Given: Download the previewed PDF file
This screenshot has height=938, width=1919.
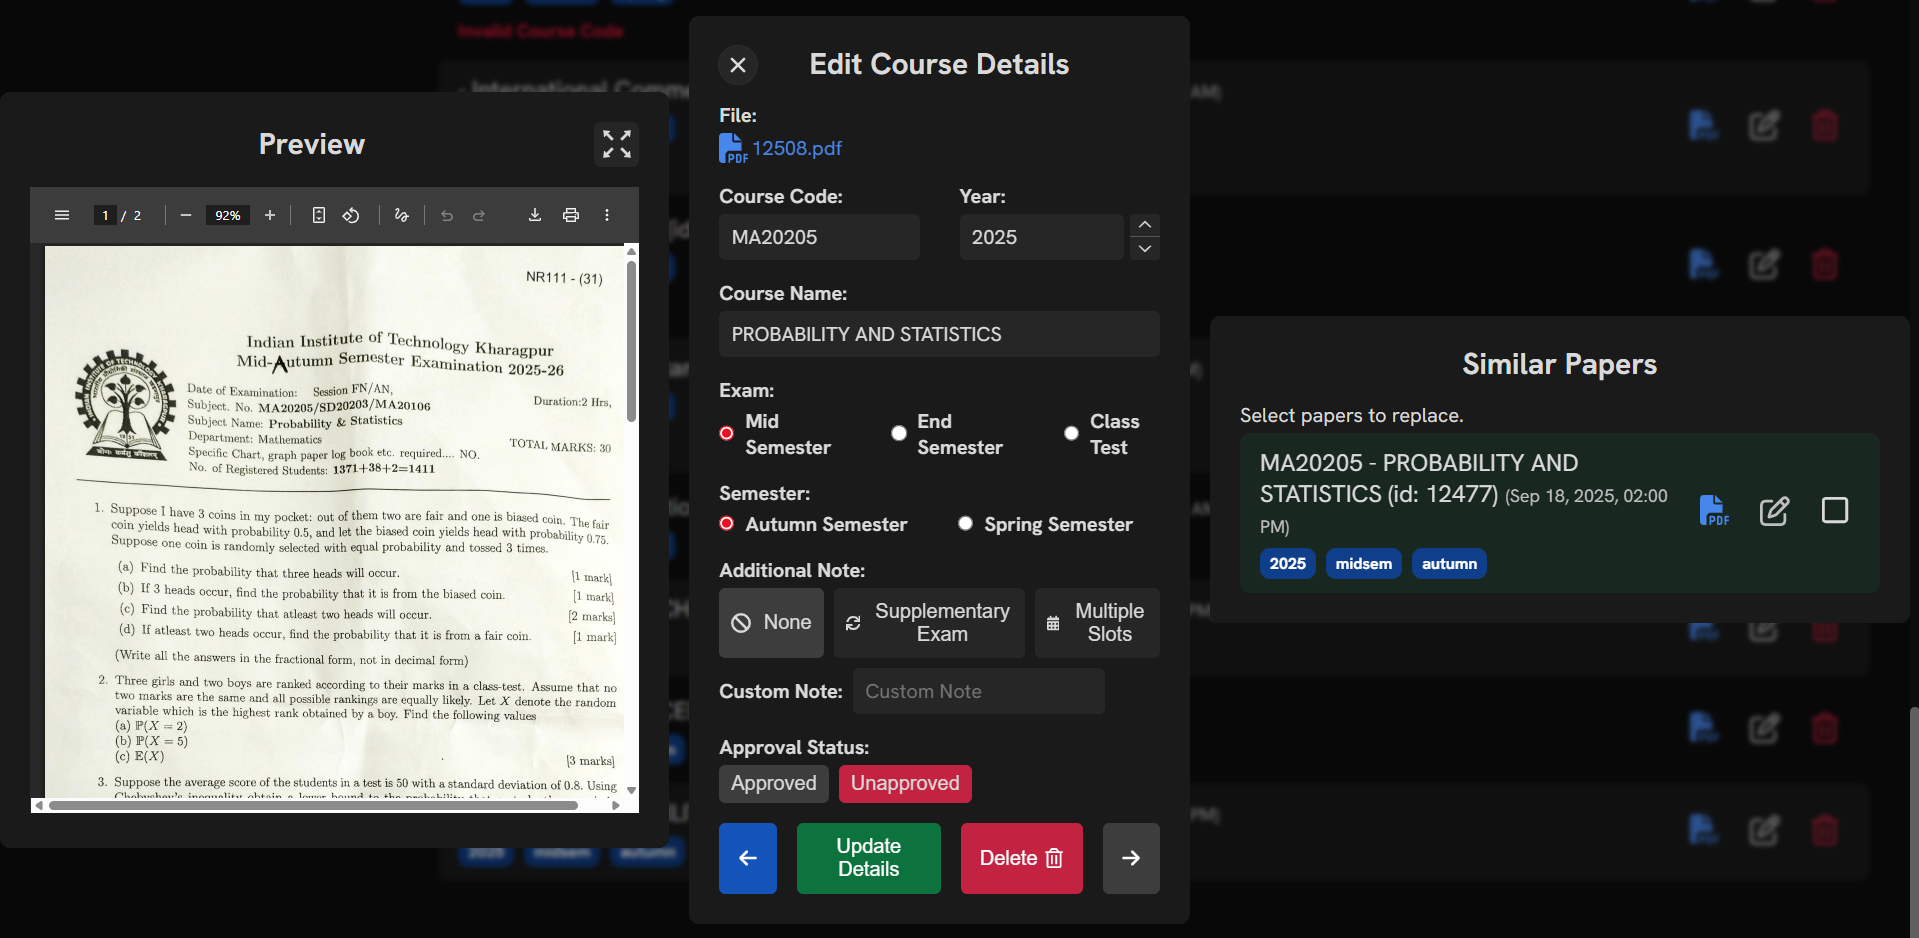Looking at the screenshot, I should pyautogui.click(x=535, y=215).
